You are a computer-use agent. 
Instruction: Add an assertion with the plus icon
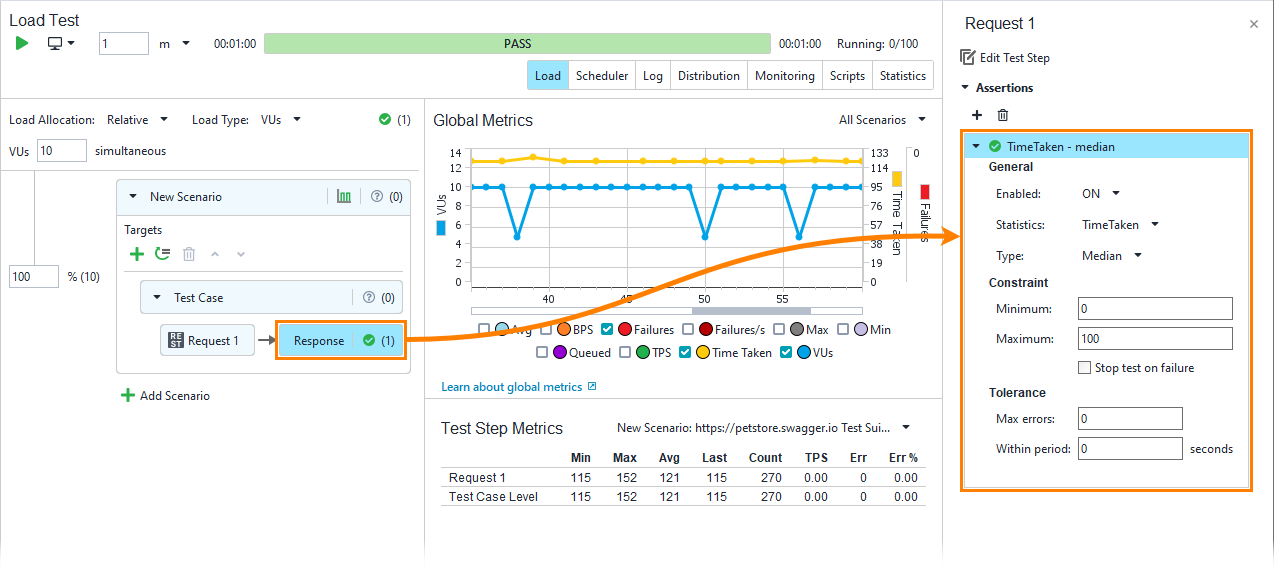pyautogui.click(x=977, y=116)
